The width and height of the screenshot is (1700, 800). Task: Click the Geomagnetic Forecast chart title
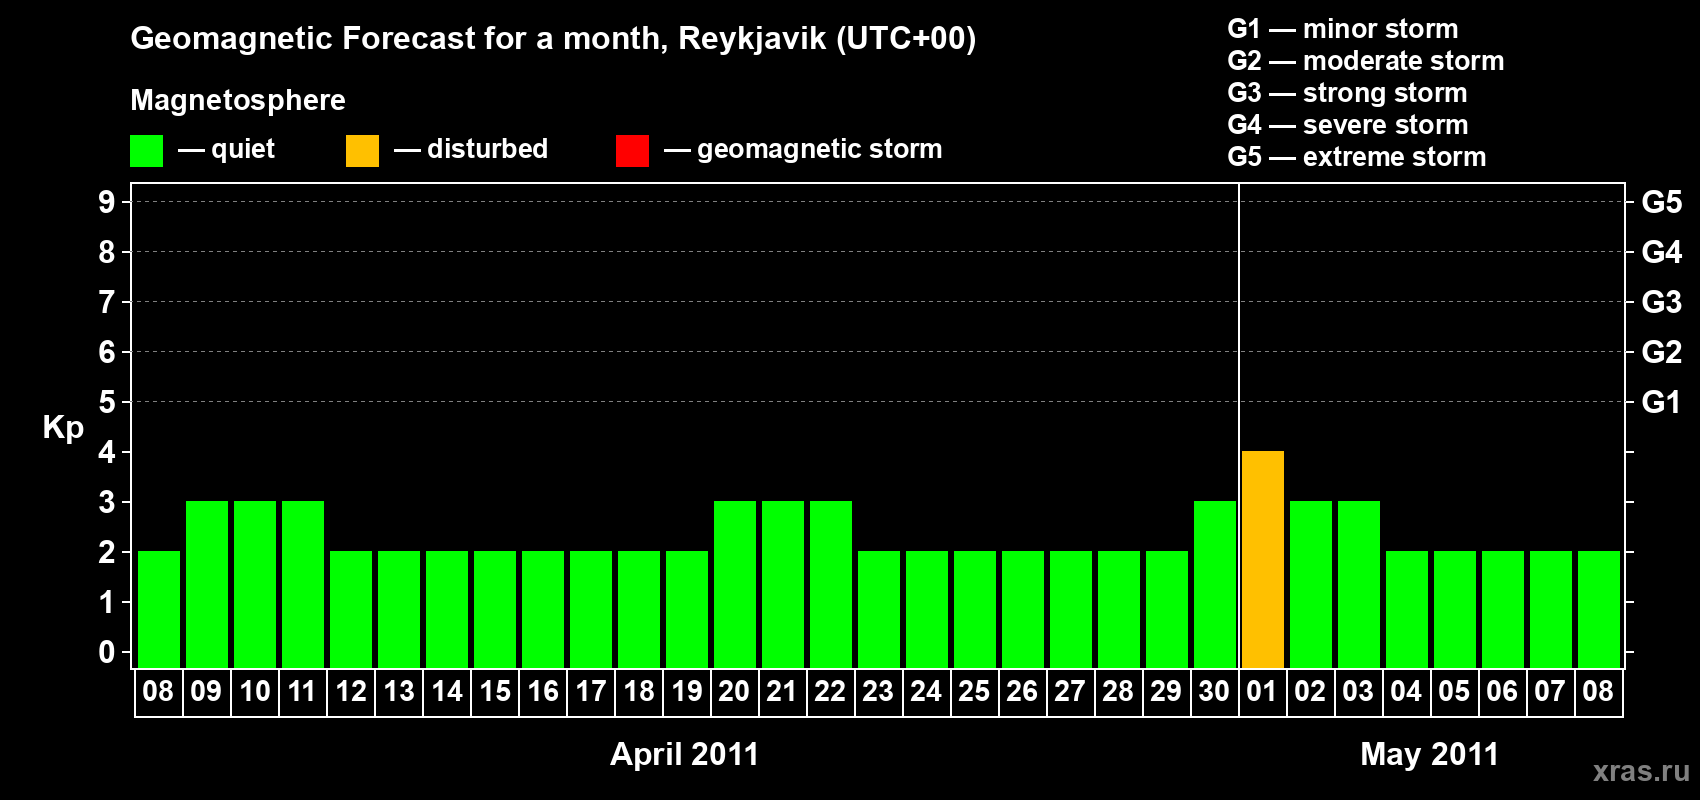click(x=553, y=39)
